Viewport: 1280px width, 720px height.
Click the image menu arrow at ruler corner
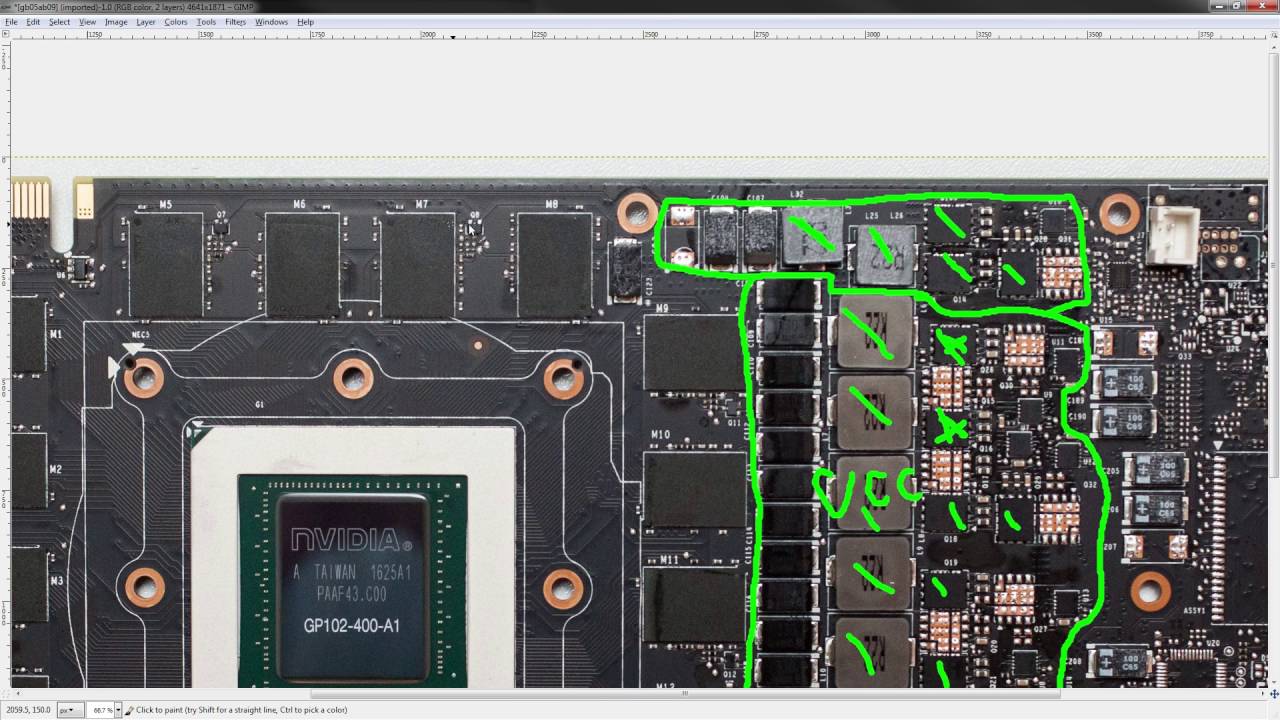(5, 34)
